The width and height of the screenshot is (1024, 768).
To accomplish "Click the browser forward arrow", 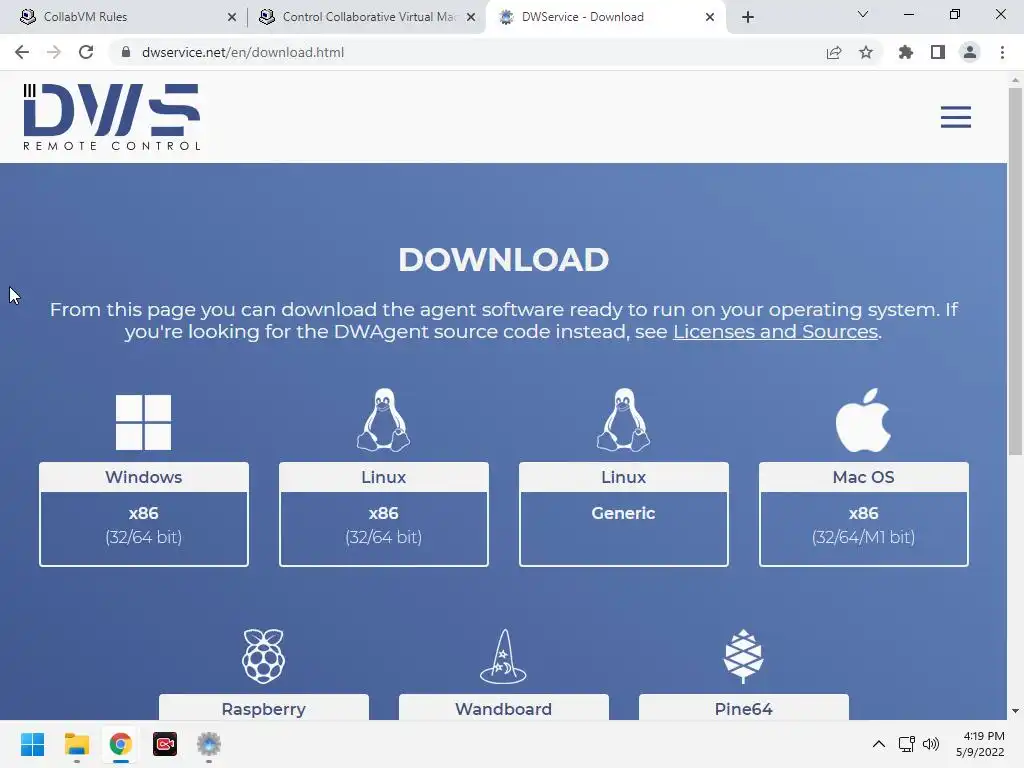I will point(54,52).
